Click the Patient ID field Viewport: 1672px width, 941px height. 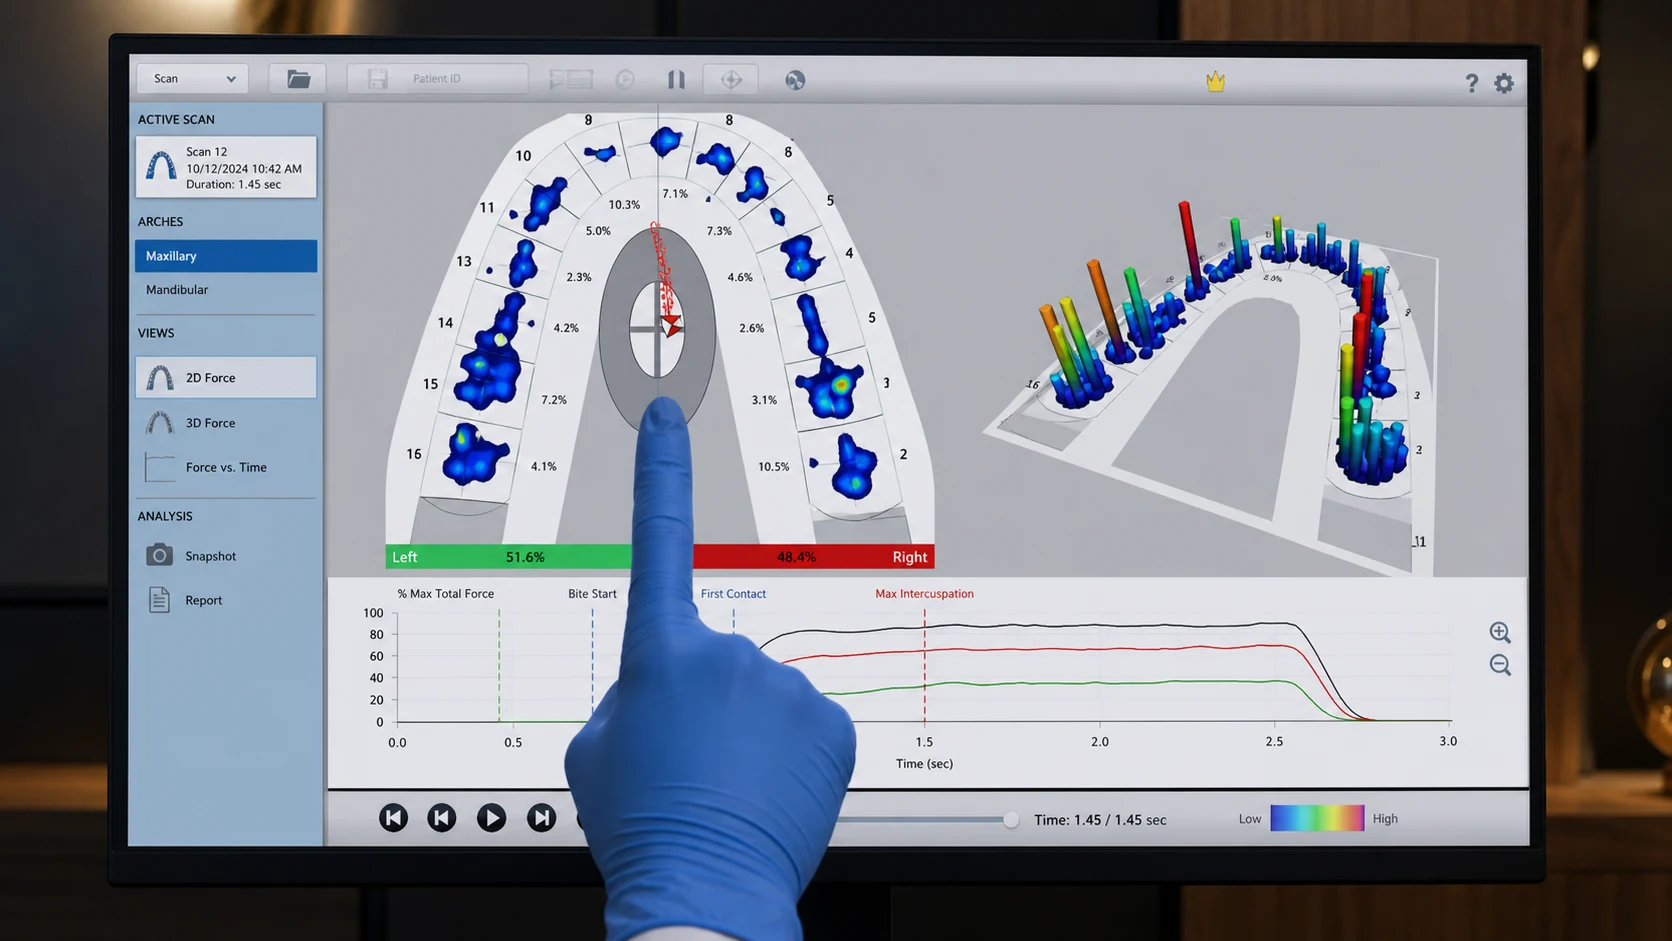(437, 78)
